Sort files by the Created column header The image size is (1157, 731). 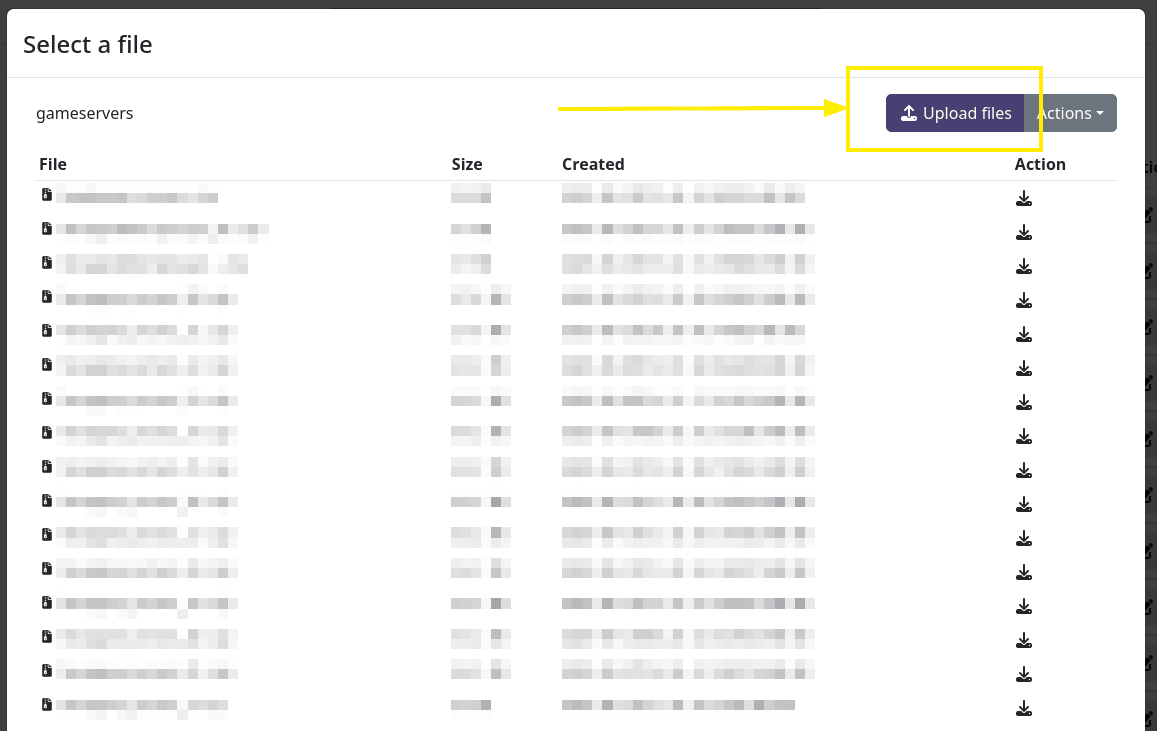coord(593,164)
